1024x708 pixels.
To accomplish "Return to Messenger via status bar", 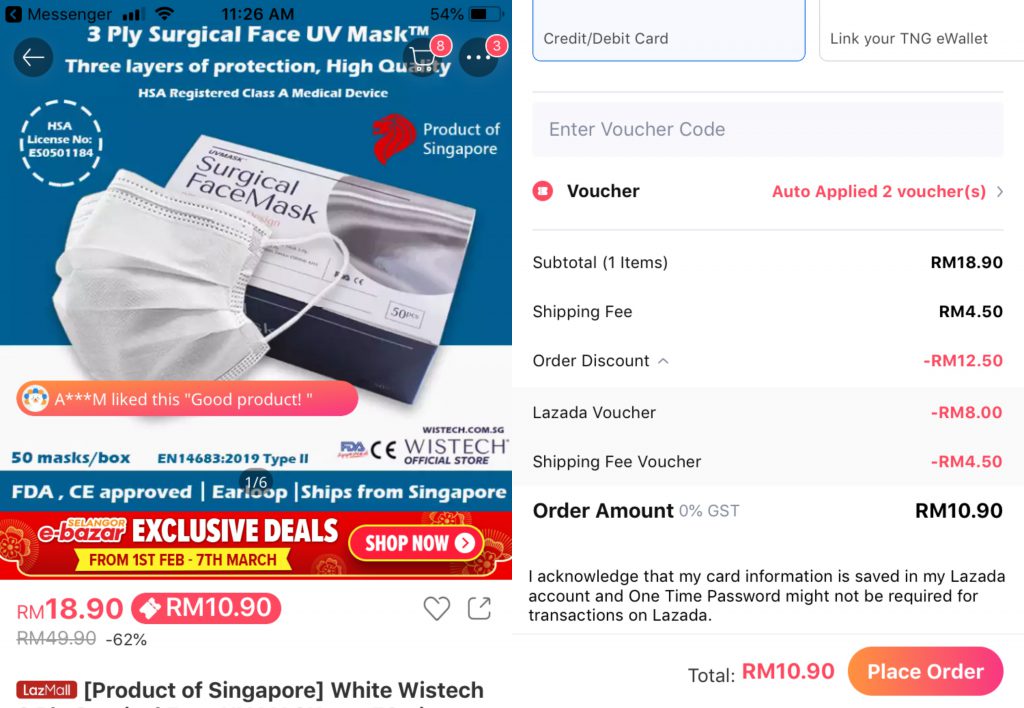I will (59, 14).
